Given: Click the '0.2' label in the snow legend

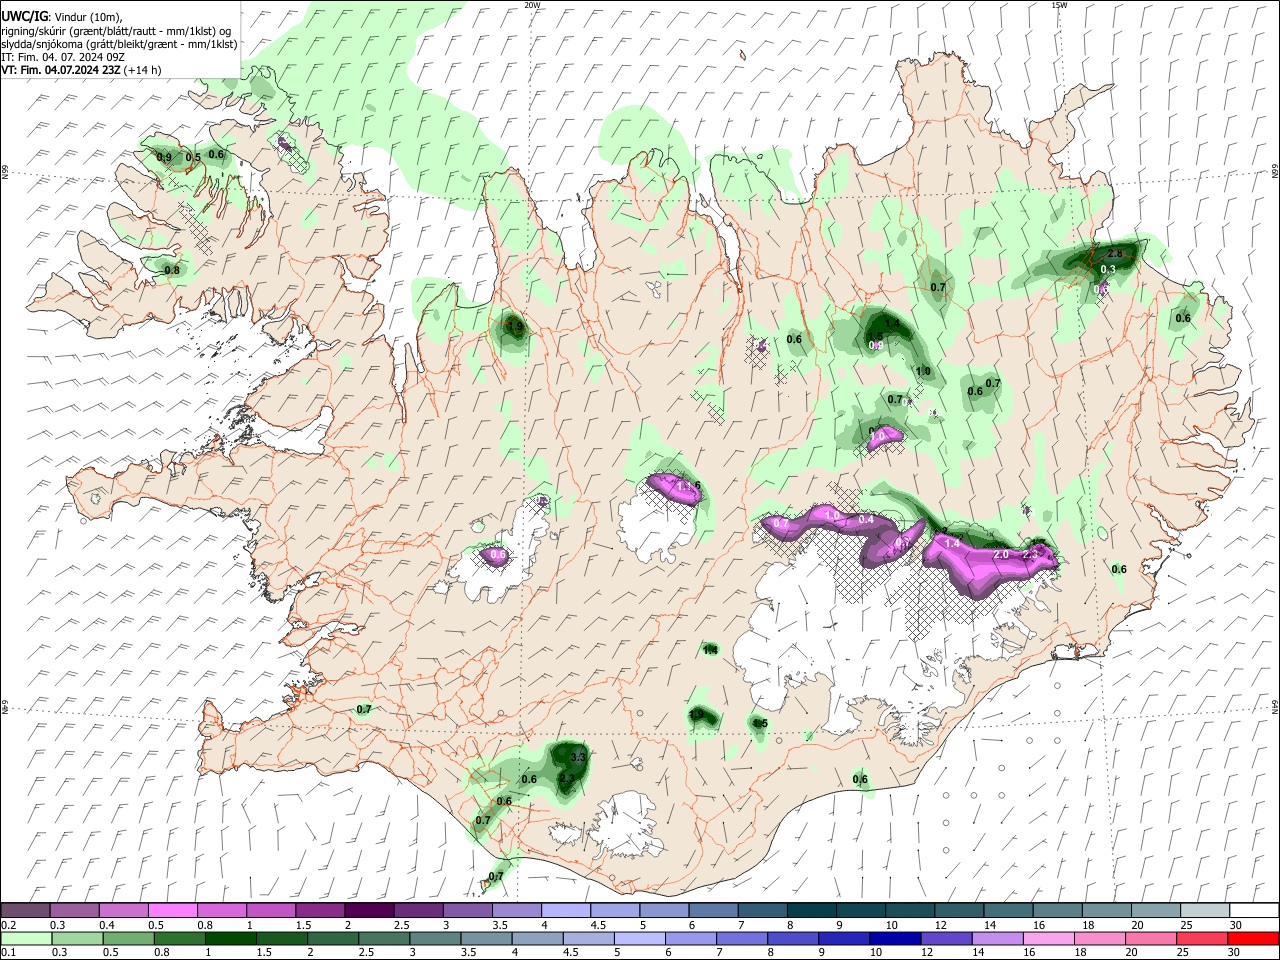Looking at the screenshot, I should coord(8,925).
